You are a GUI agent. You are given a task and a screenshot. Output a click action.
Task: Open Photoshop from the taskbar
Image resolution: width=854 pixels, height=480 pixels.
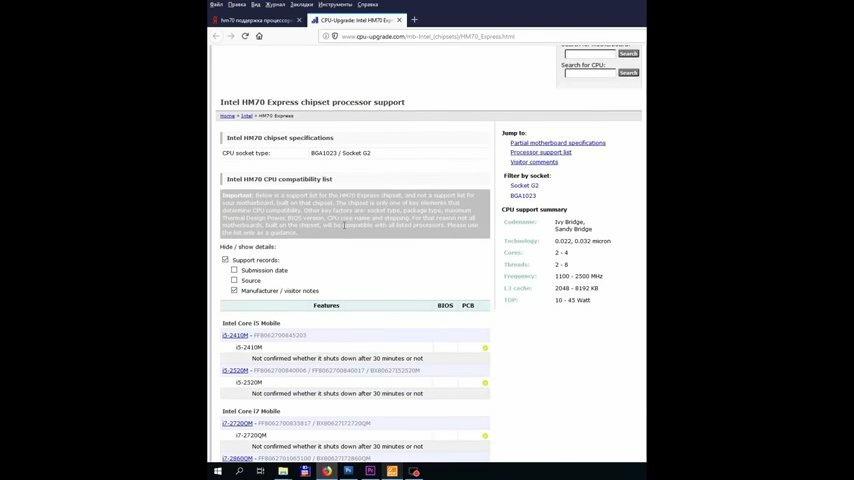[x=349, y=471]
